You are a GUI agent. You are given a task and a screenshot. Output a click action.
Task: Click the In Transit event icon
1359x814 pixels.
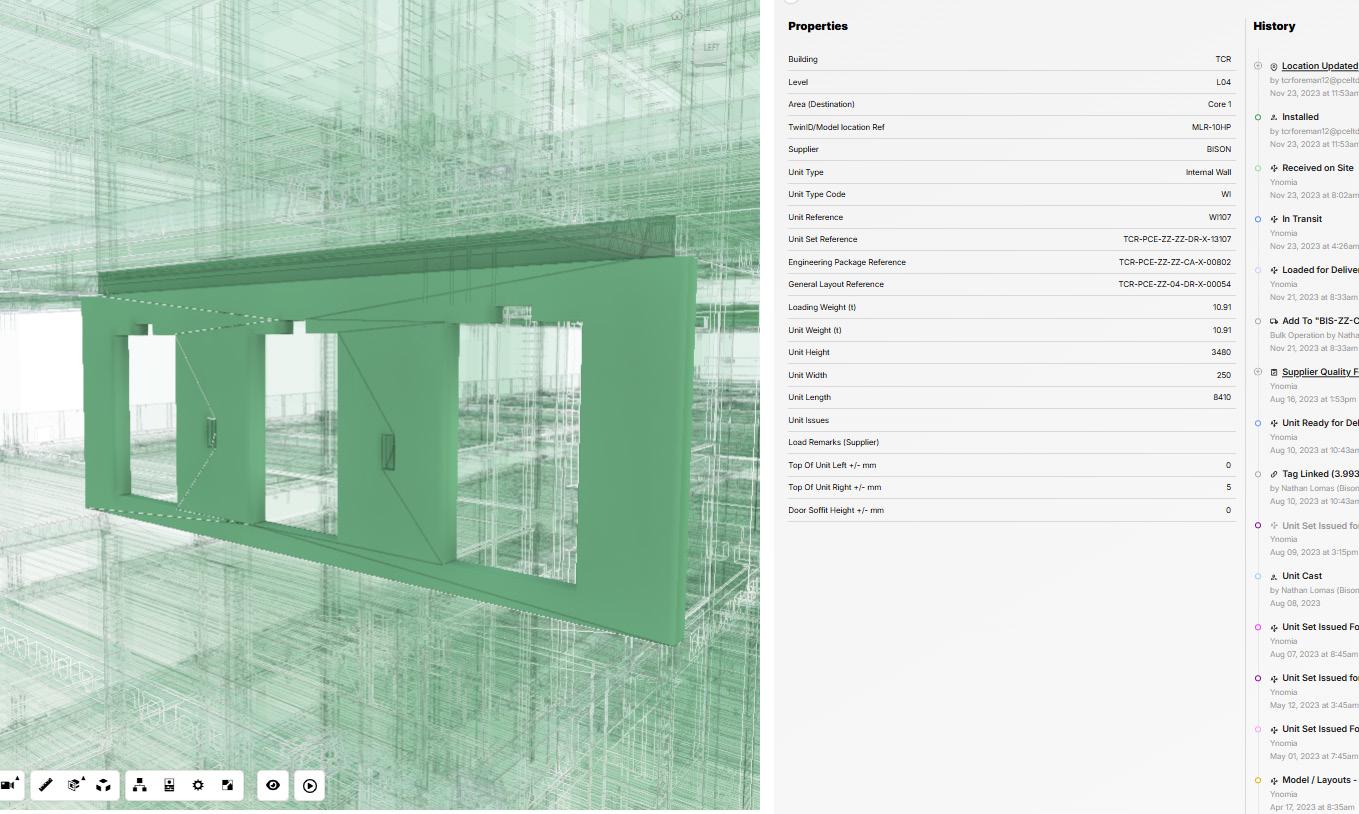pos(1274,219)
